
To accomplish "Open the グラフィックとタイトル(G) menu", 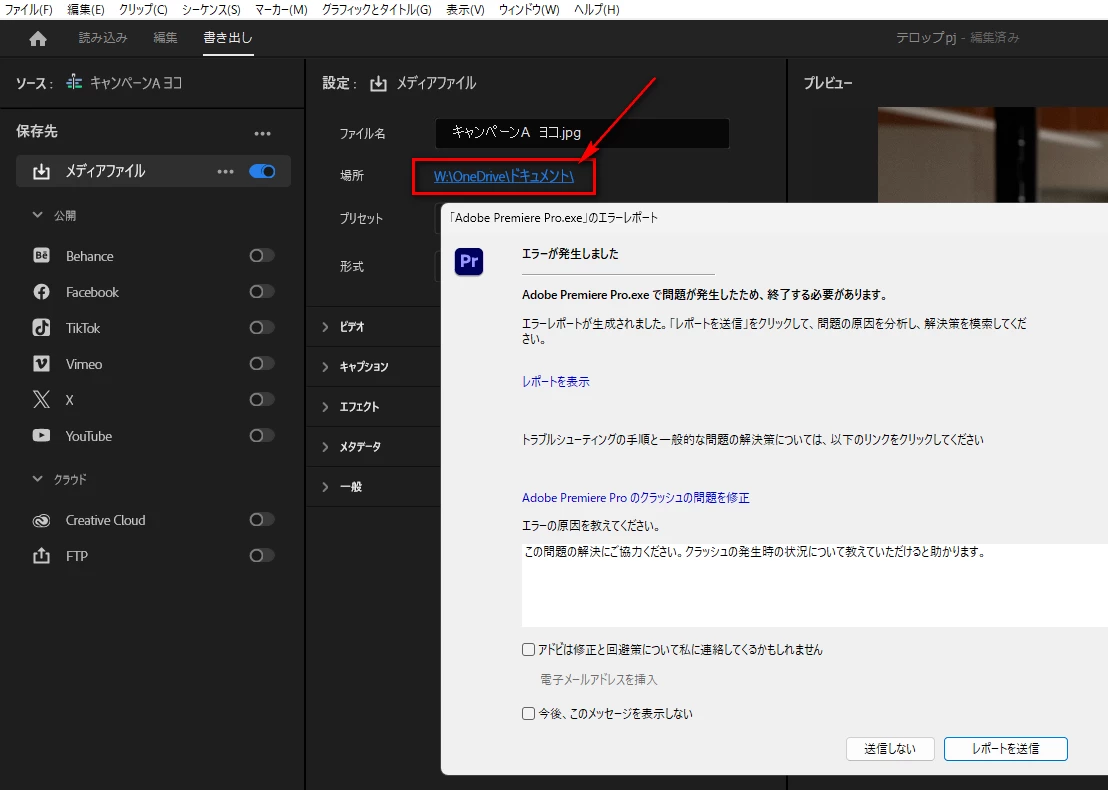I will [x=377, y=10].
